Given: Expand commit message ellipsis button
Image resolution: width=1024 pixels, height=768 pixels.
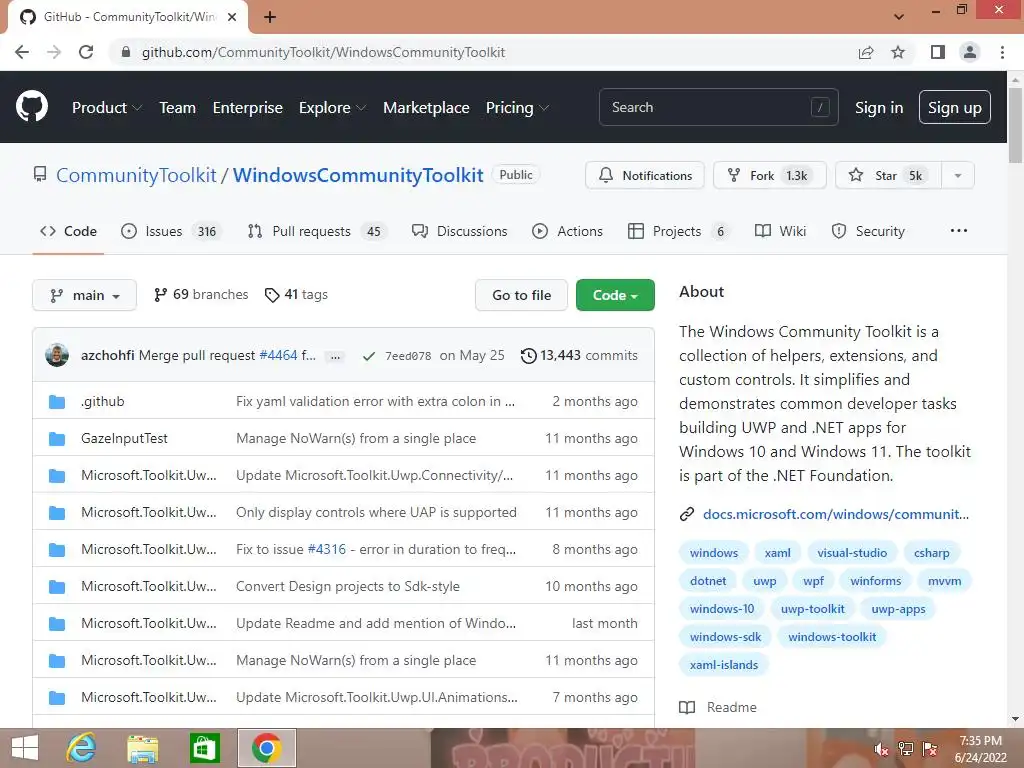Looking at the screenshot, I should (335, 357).
